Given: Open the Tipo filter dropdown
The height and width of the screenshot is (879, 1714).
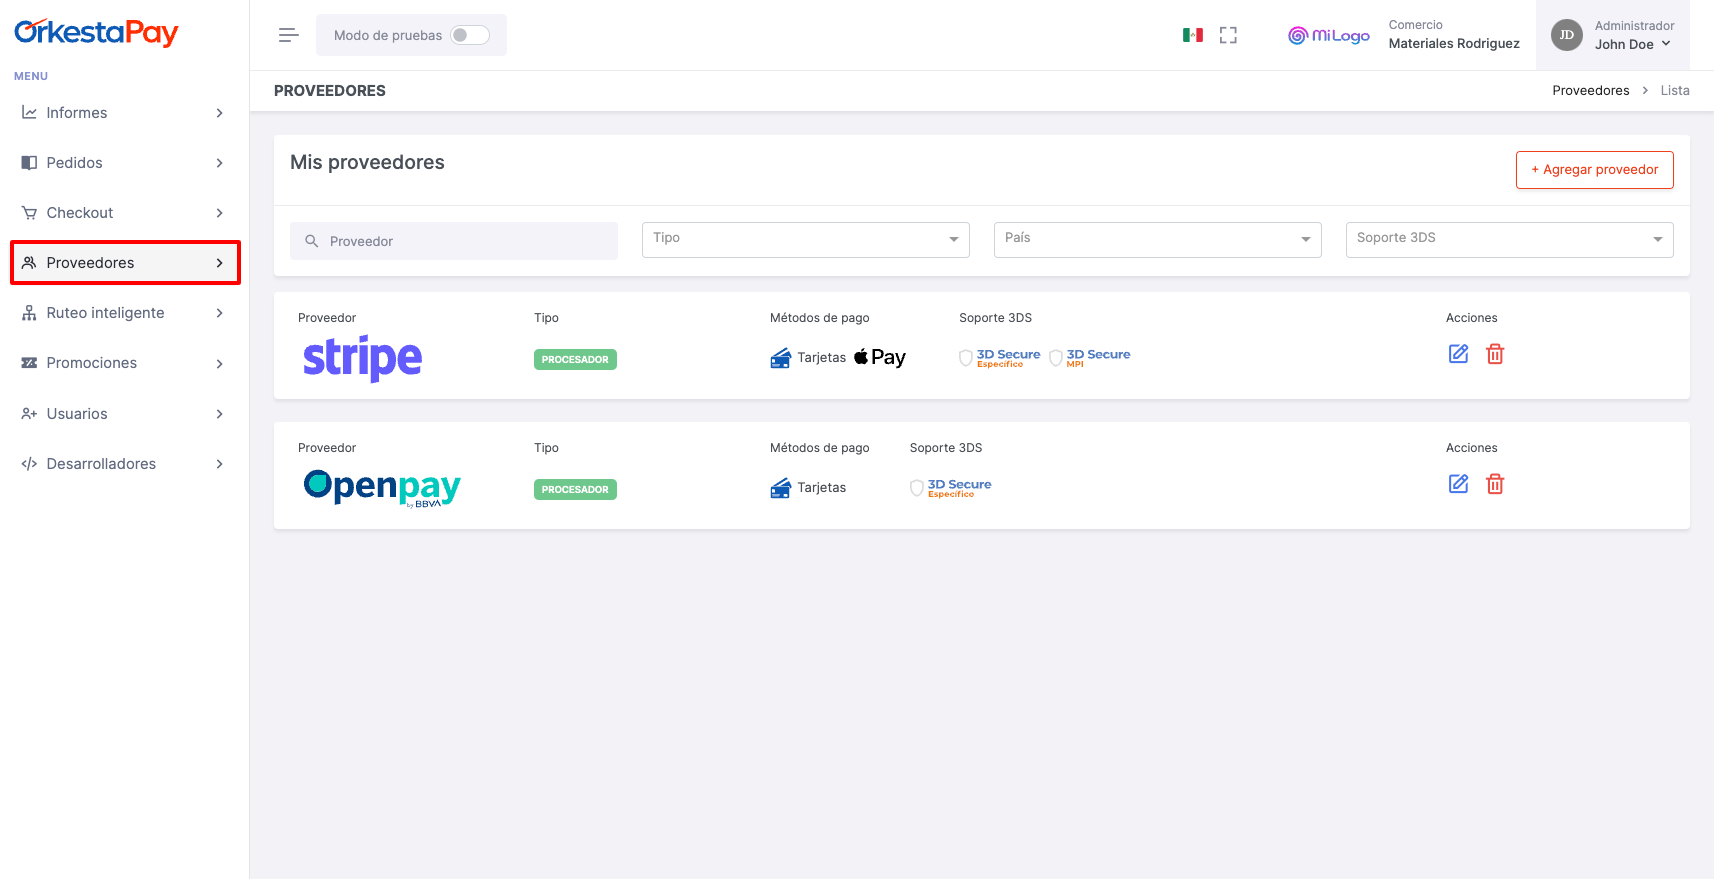Looking at the screenshot, I should [806, 240].
